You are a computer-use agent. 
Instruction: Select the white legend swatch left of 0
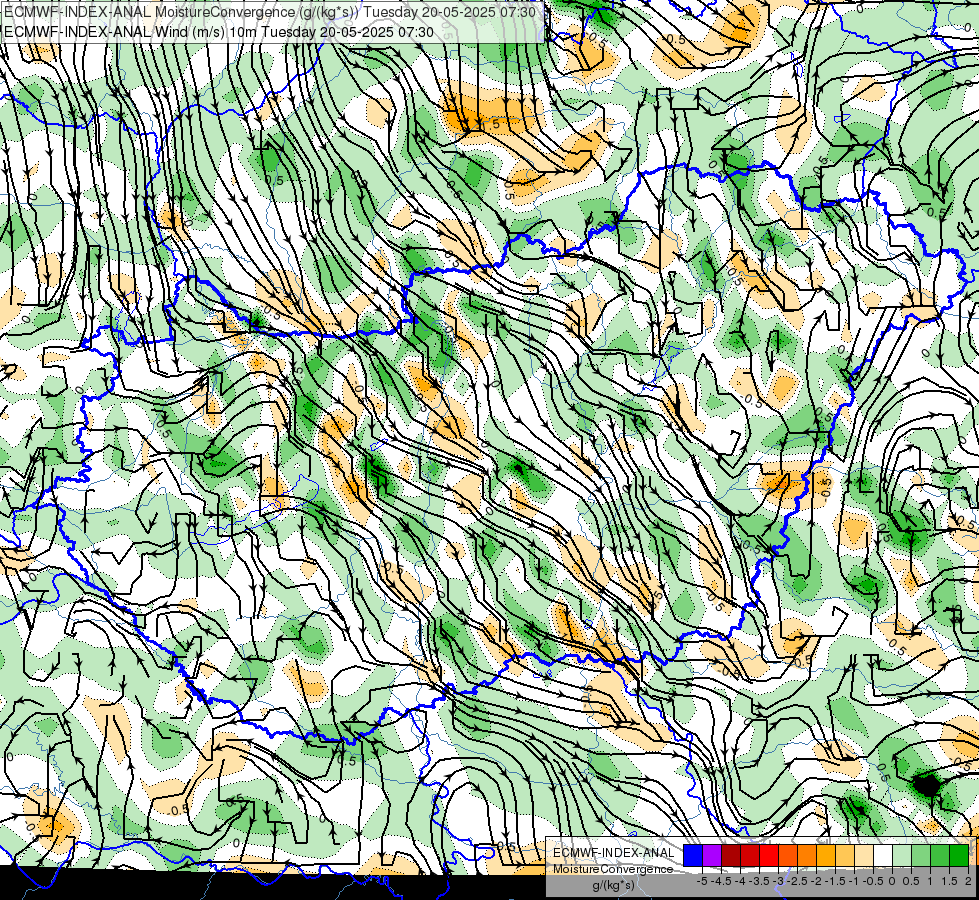[x=883, y=855]
